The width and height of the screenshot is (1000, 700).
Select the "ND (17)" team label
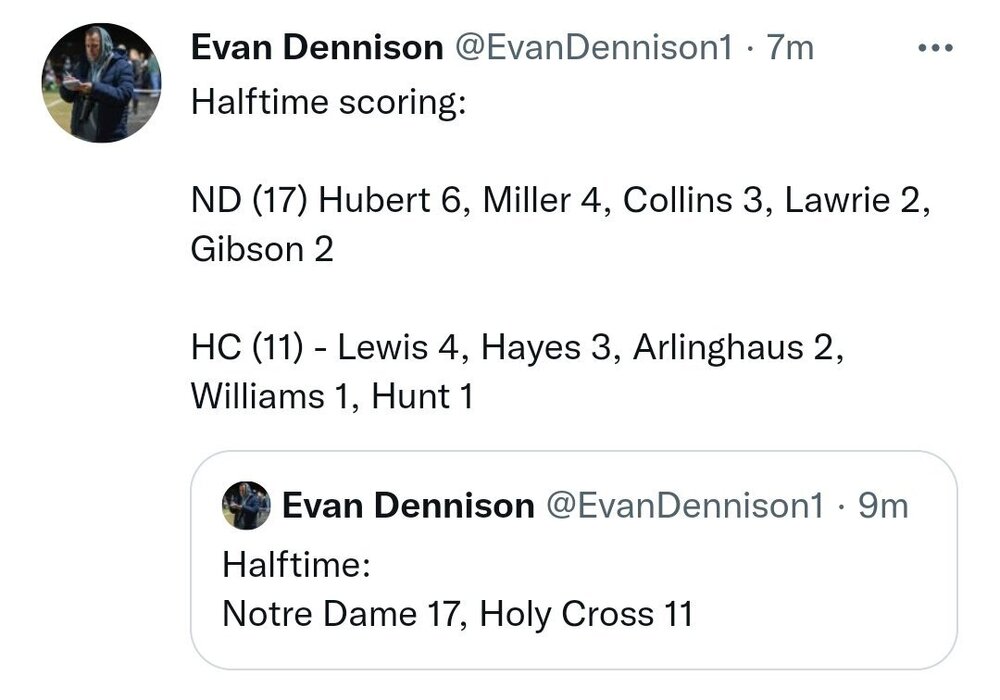249,200
